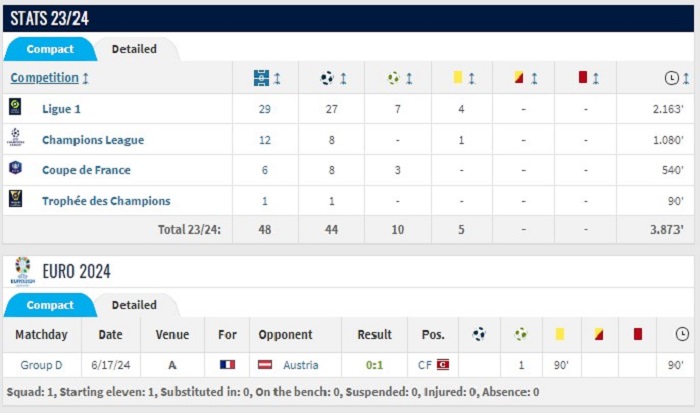Sort by goals soccer ball icon
Viewport: 700px width, 413px height.
[x=327, y=78]
